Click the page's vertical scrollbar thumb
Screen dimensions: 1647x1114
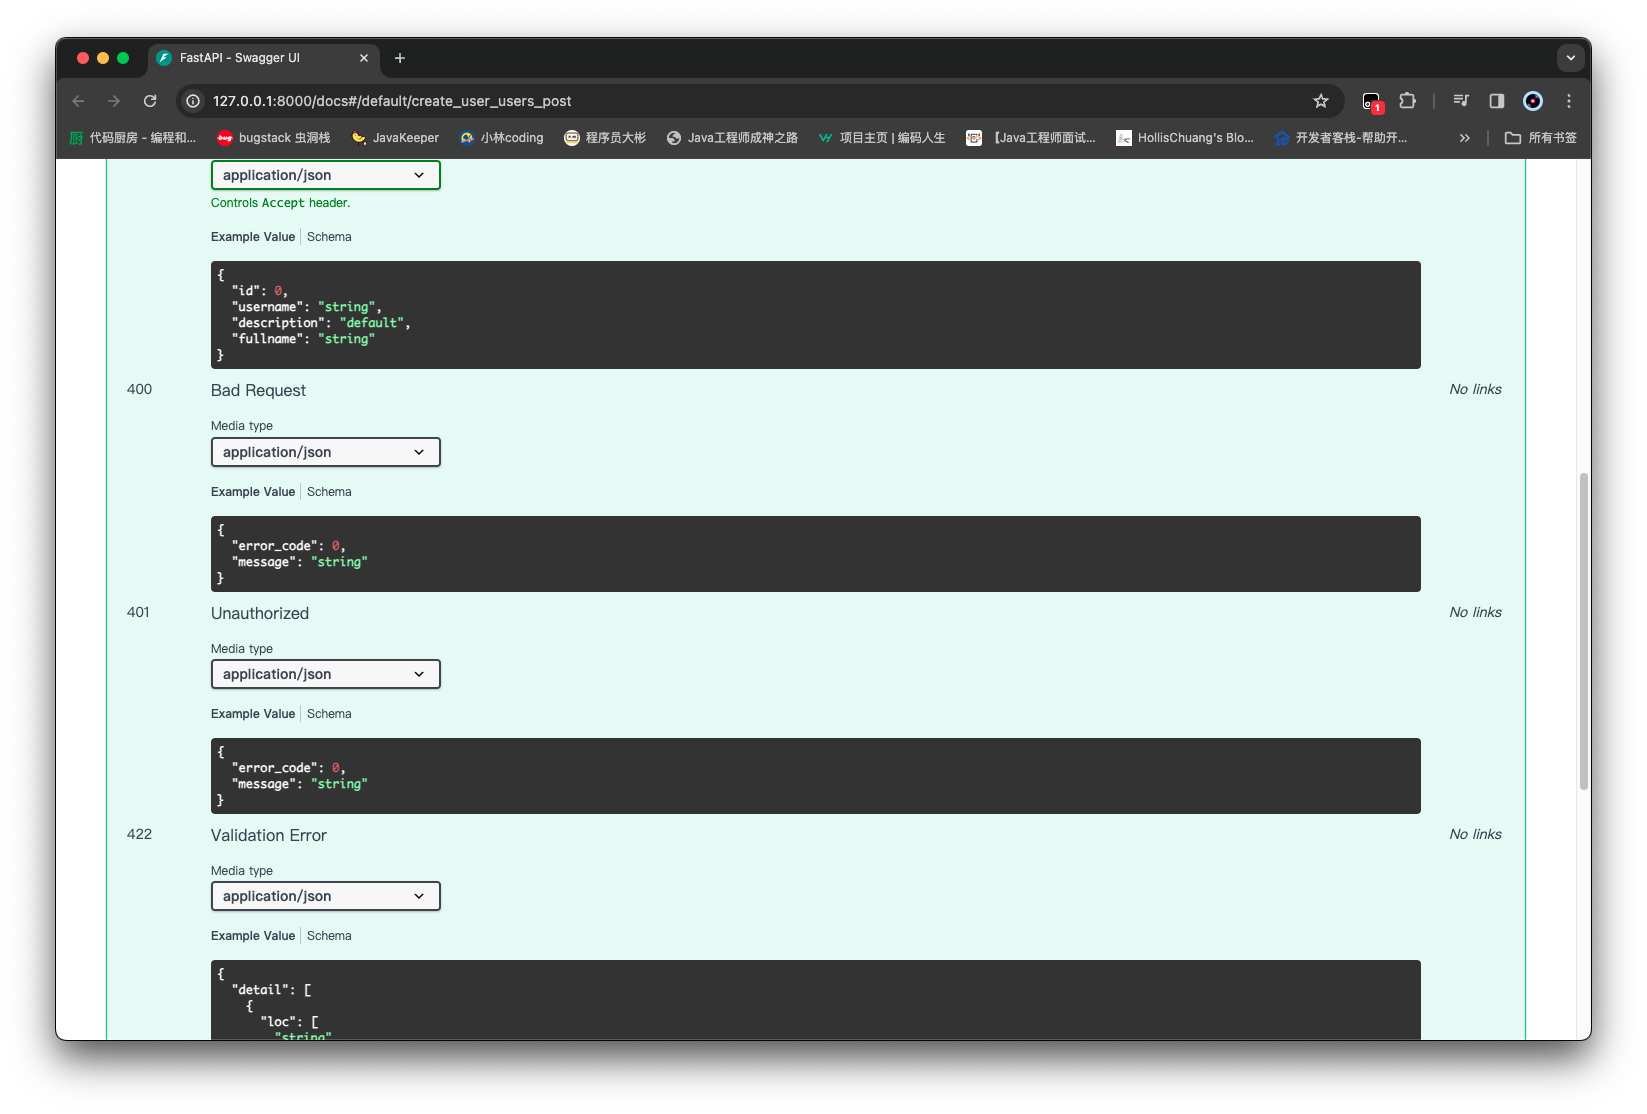pos(1583,631)
